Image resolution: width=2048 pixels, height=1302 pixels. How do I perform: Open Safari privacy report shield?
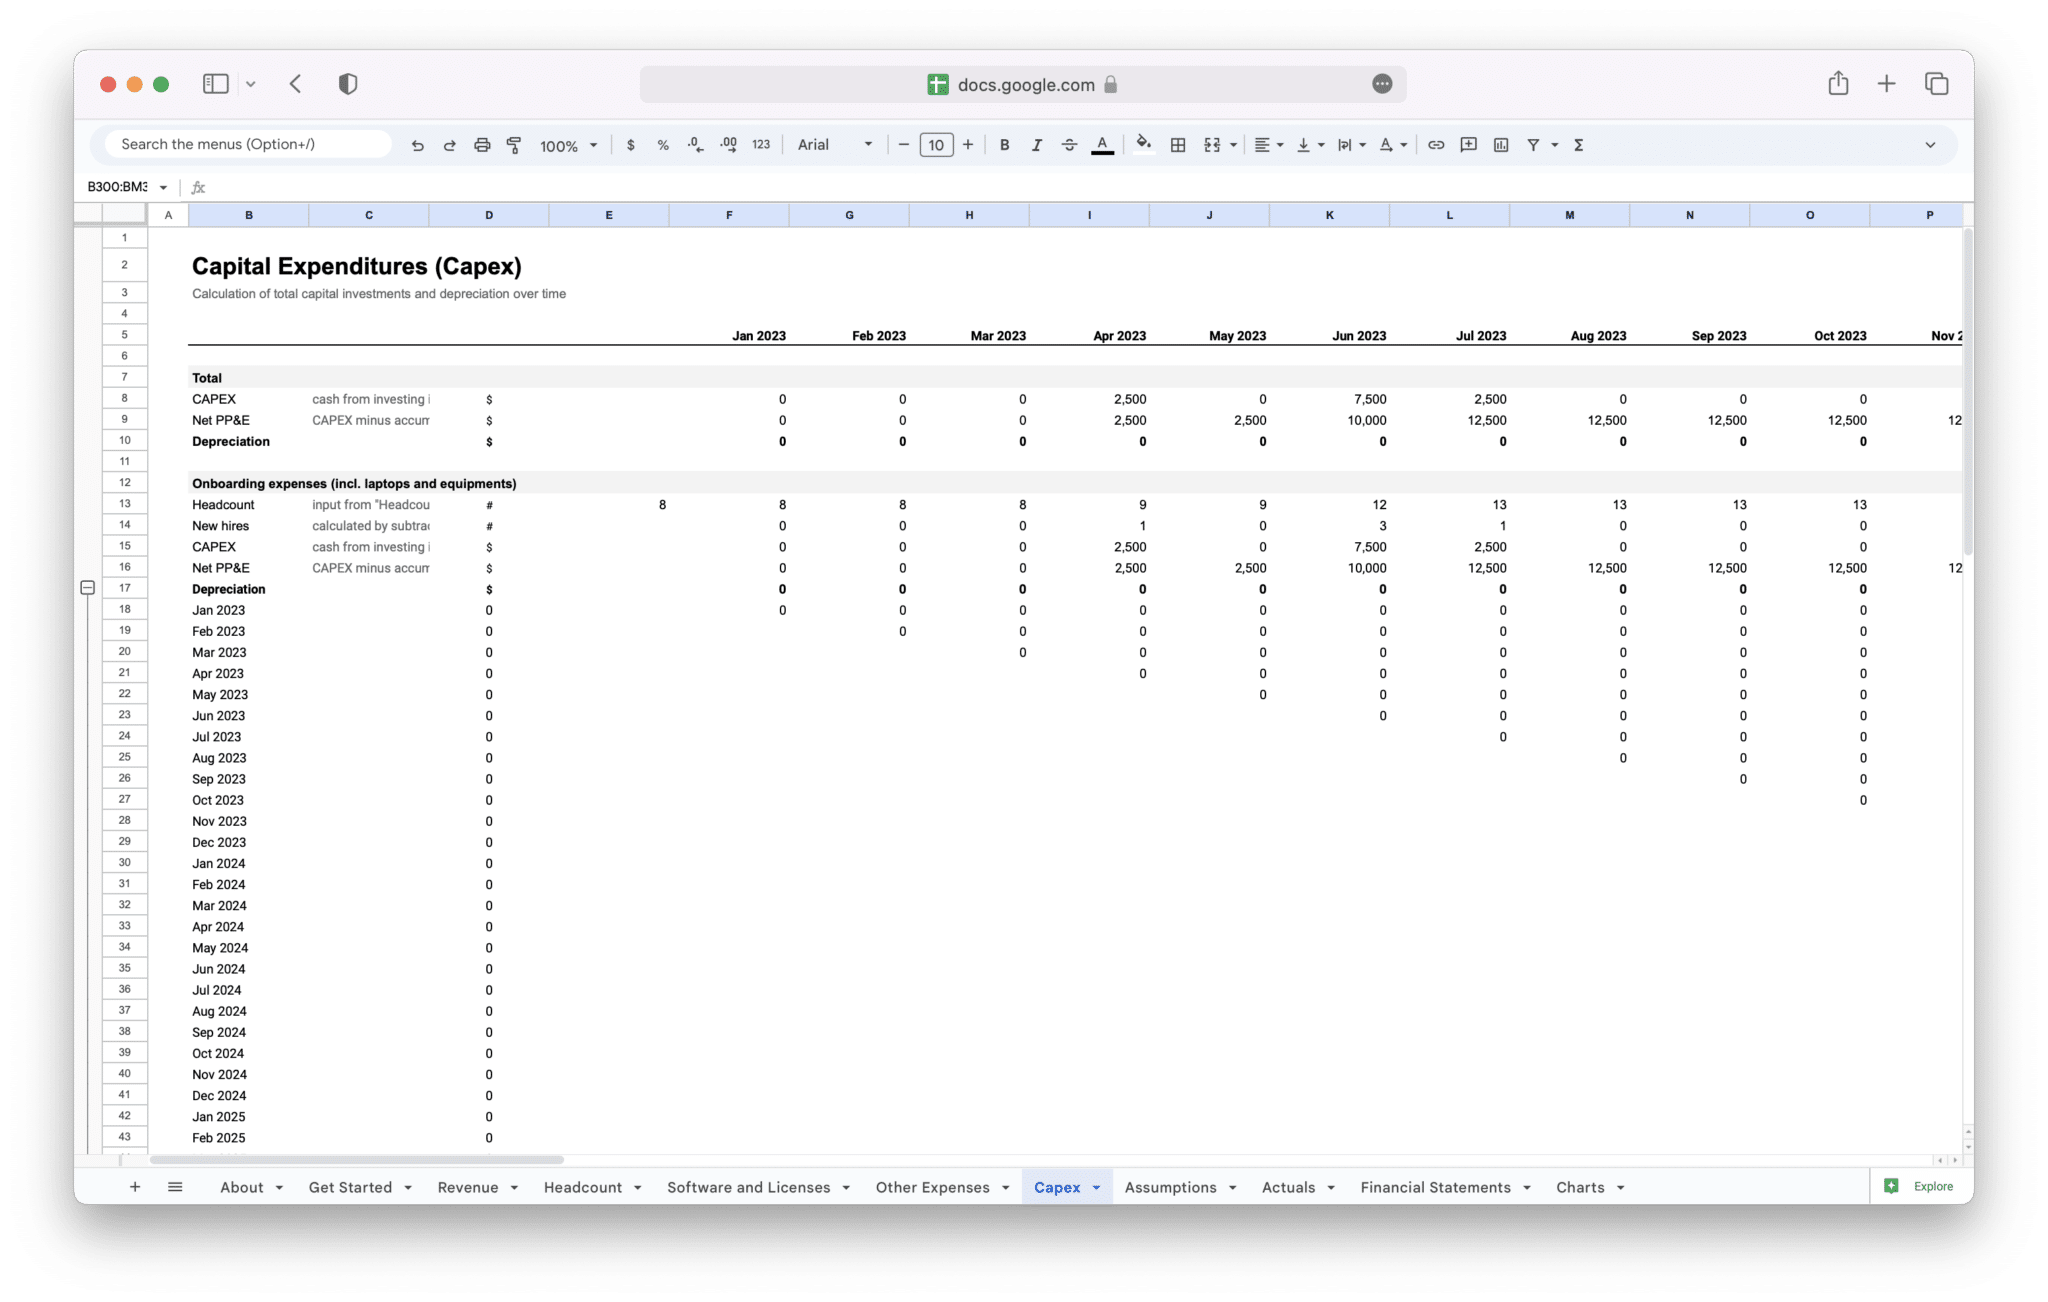coord(348,84)
